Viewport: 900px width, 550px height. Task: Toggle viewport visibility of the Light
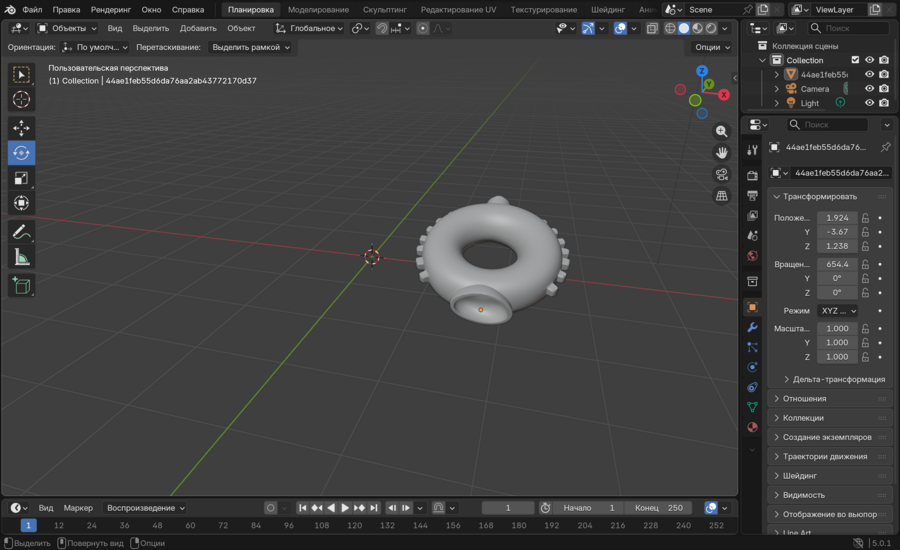click(869, 103)
